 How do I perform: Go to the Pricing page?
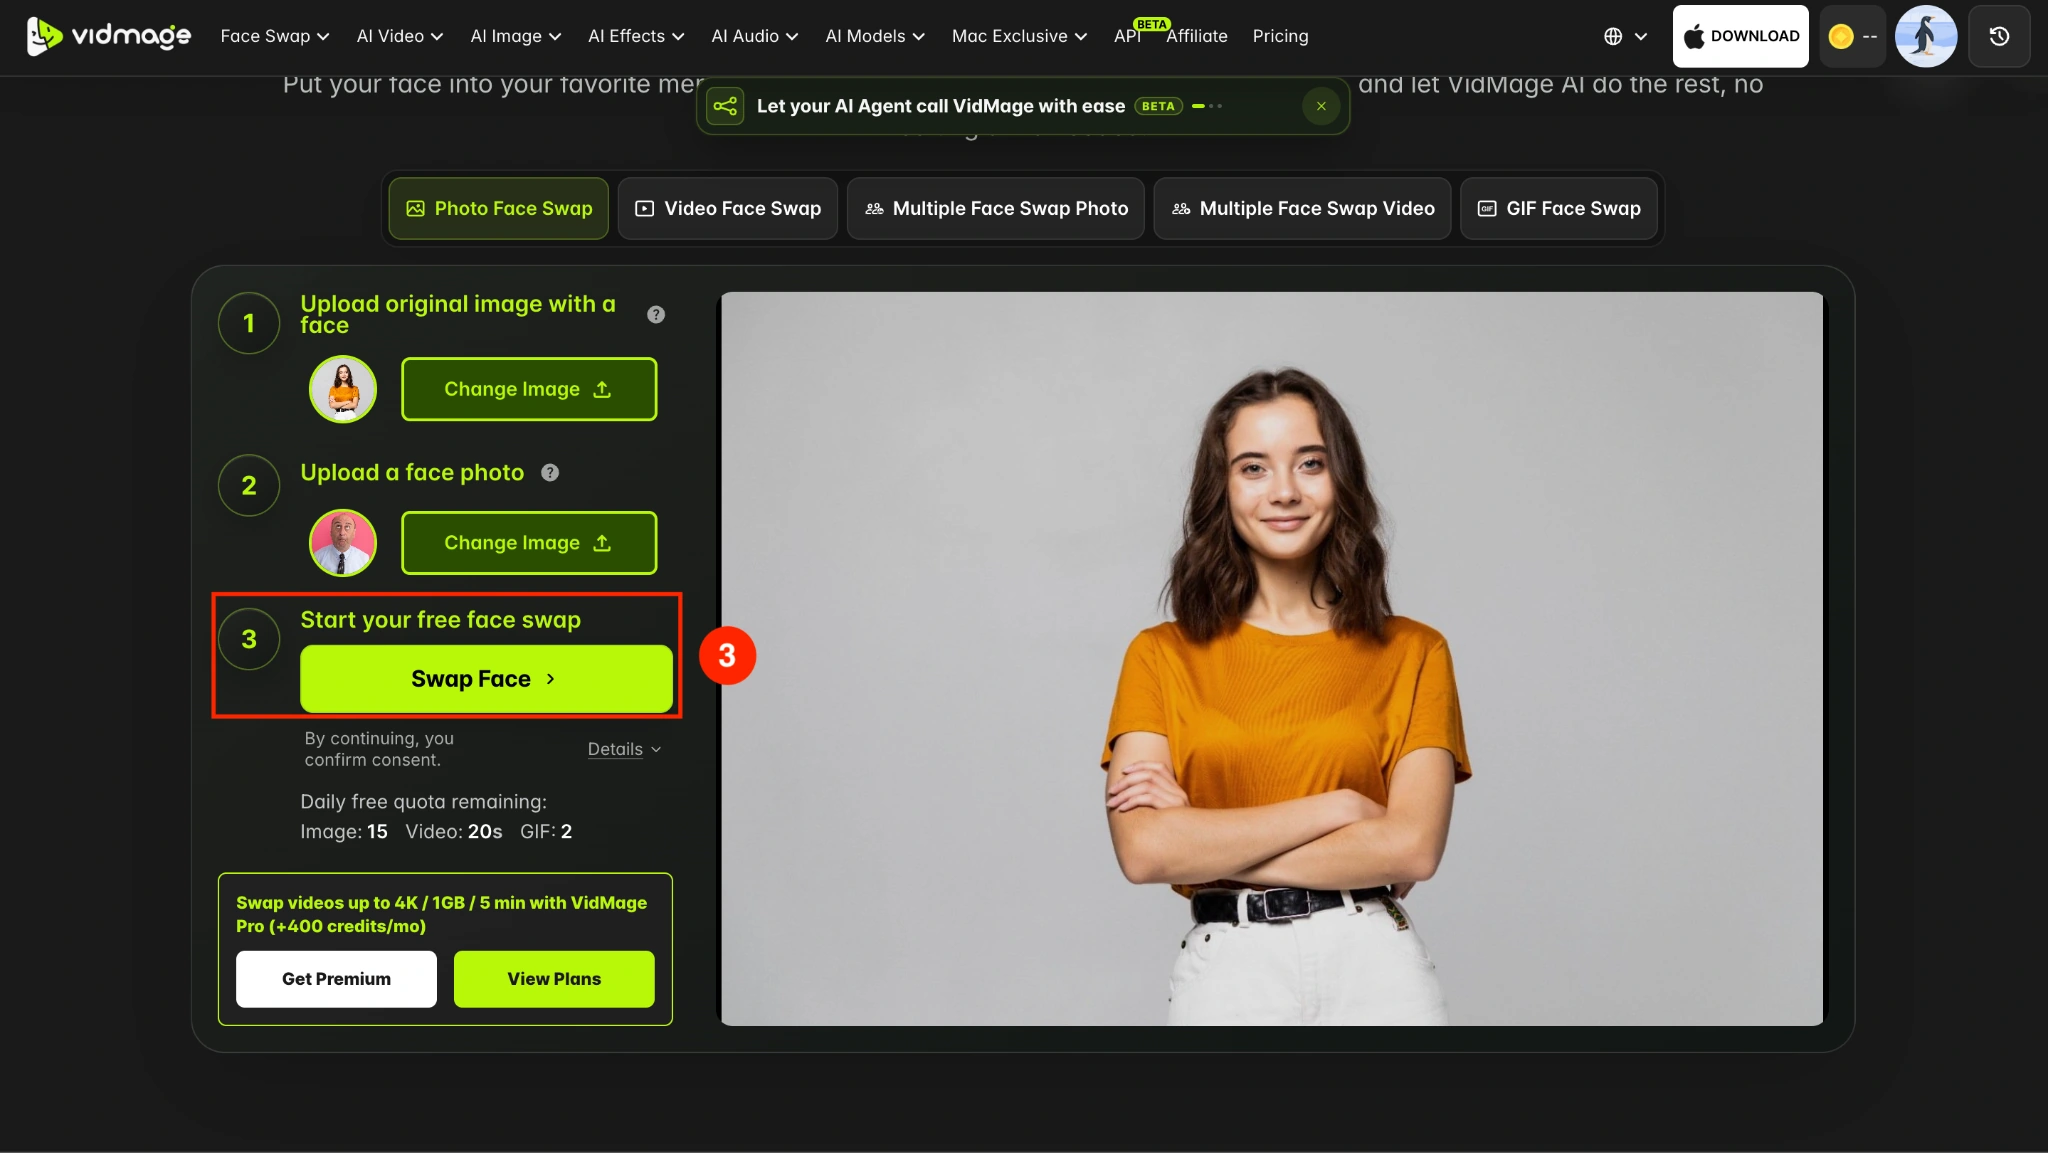point(1280,36)
